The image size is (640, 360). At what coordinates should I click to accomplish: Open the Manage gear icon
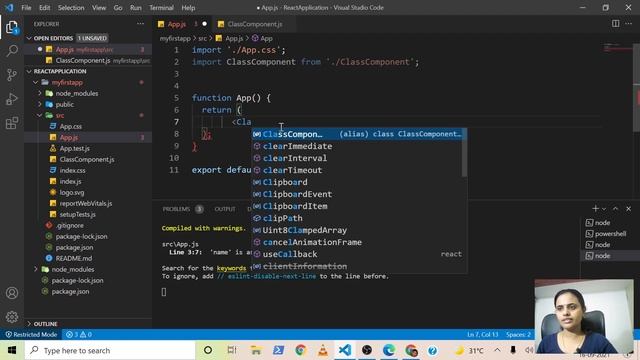(x=12, y=316)
